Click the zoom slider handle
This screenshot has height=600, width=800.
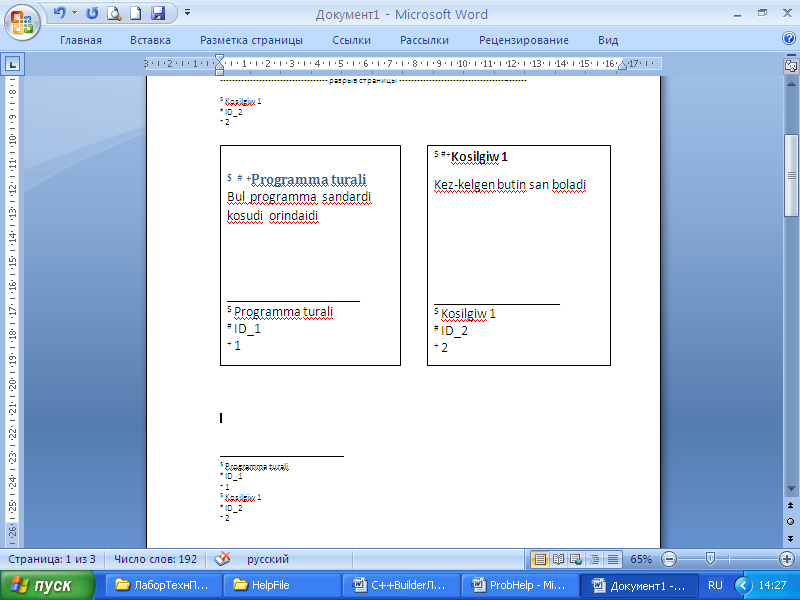[710, 559]
